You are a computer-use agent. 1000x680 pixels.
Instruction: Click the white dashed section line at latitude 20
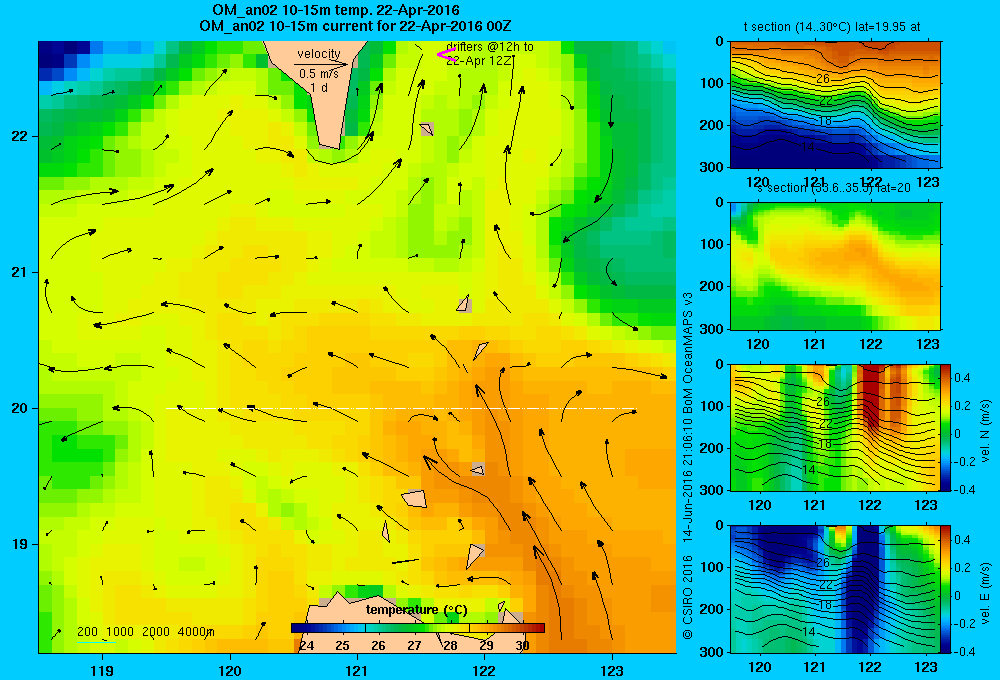(x=401, y=408)
